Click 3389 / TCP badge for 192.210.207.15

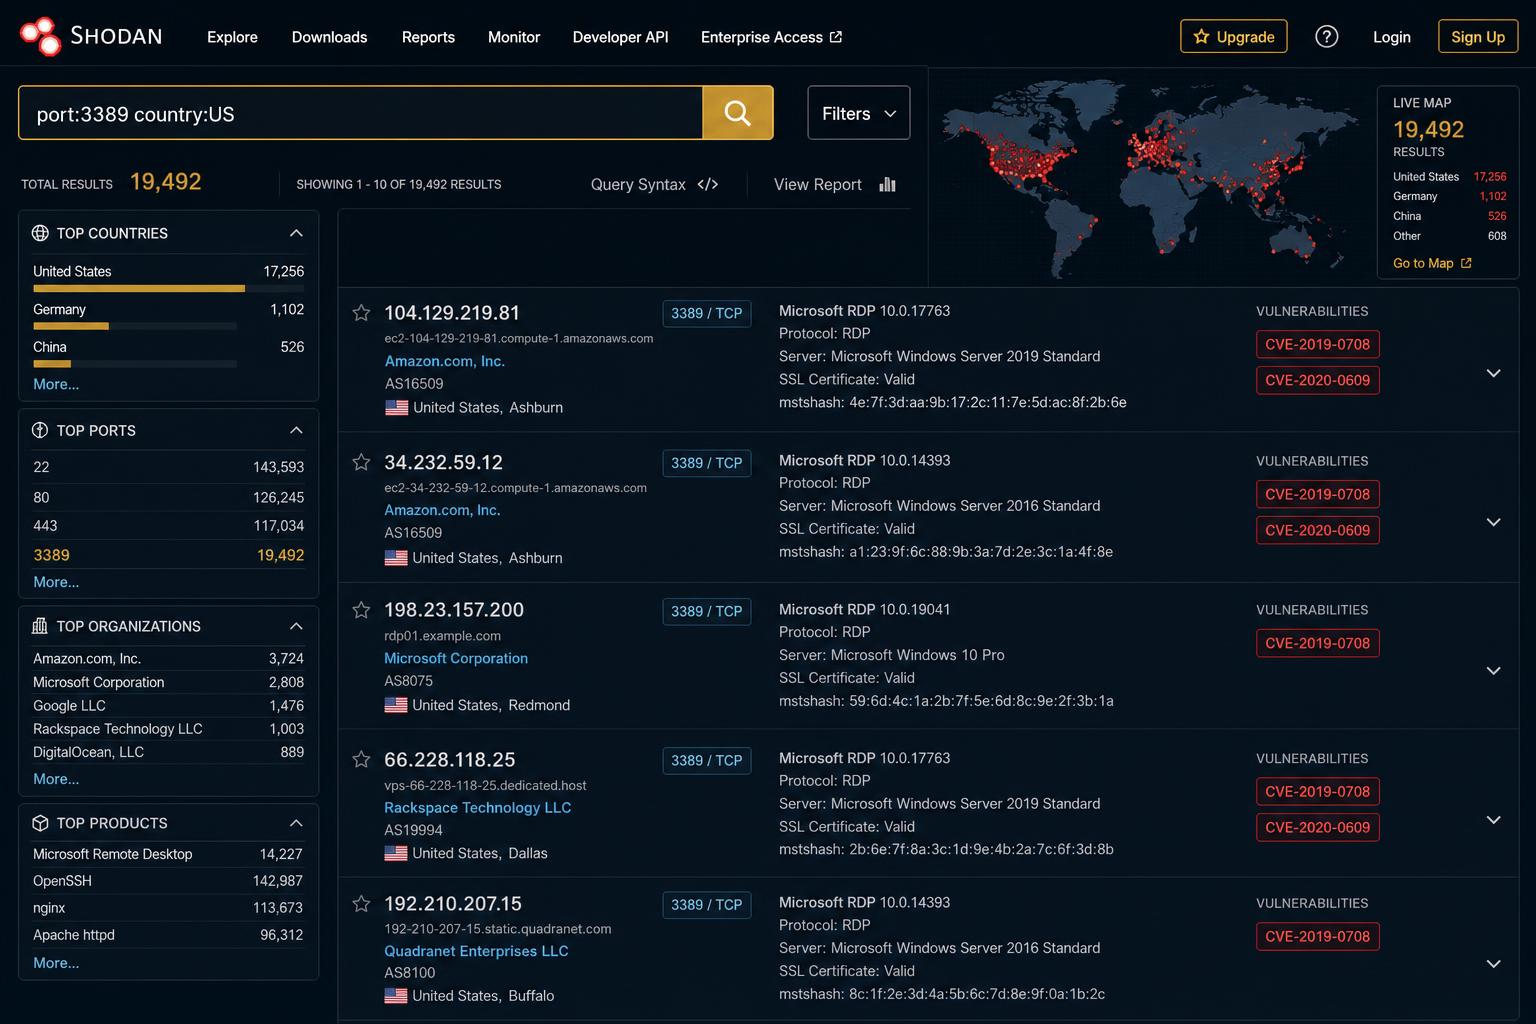pos(706,905)
